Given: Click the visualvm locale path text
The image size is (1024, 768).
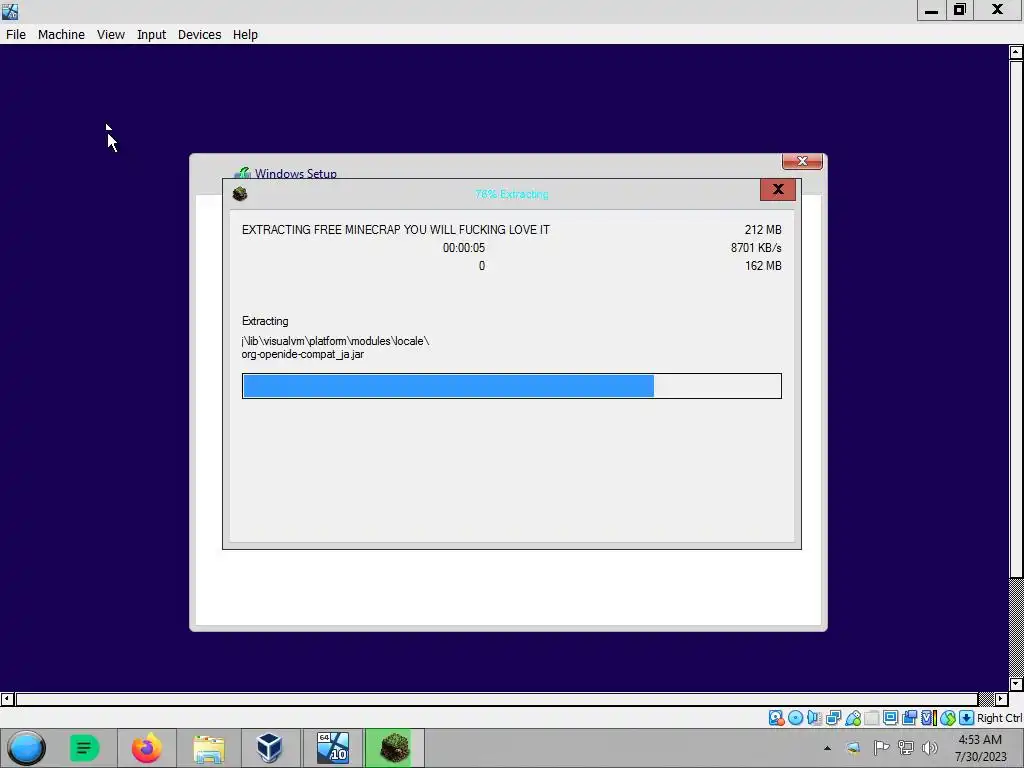Looking at the screenshot, I should pos(335,341).
